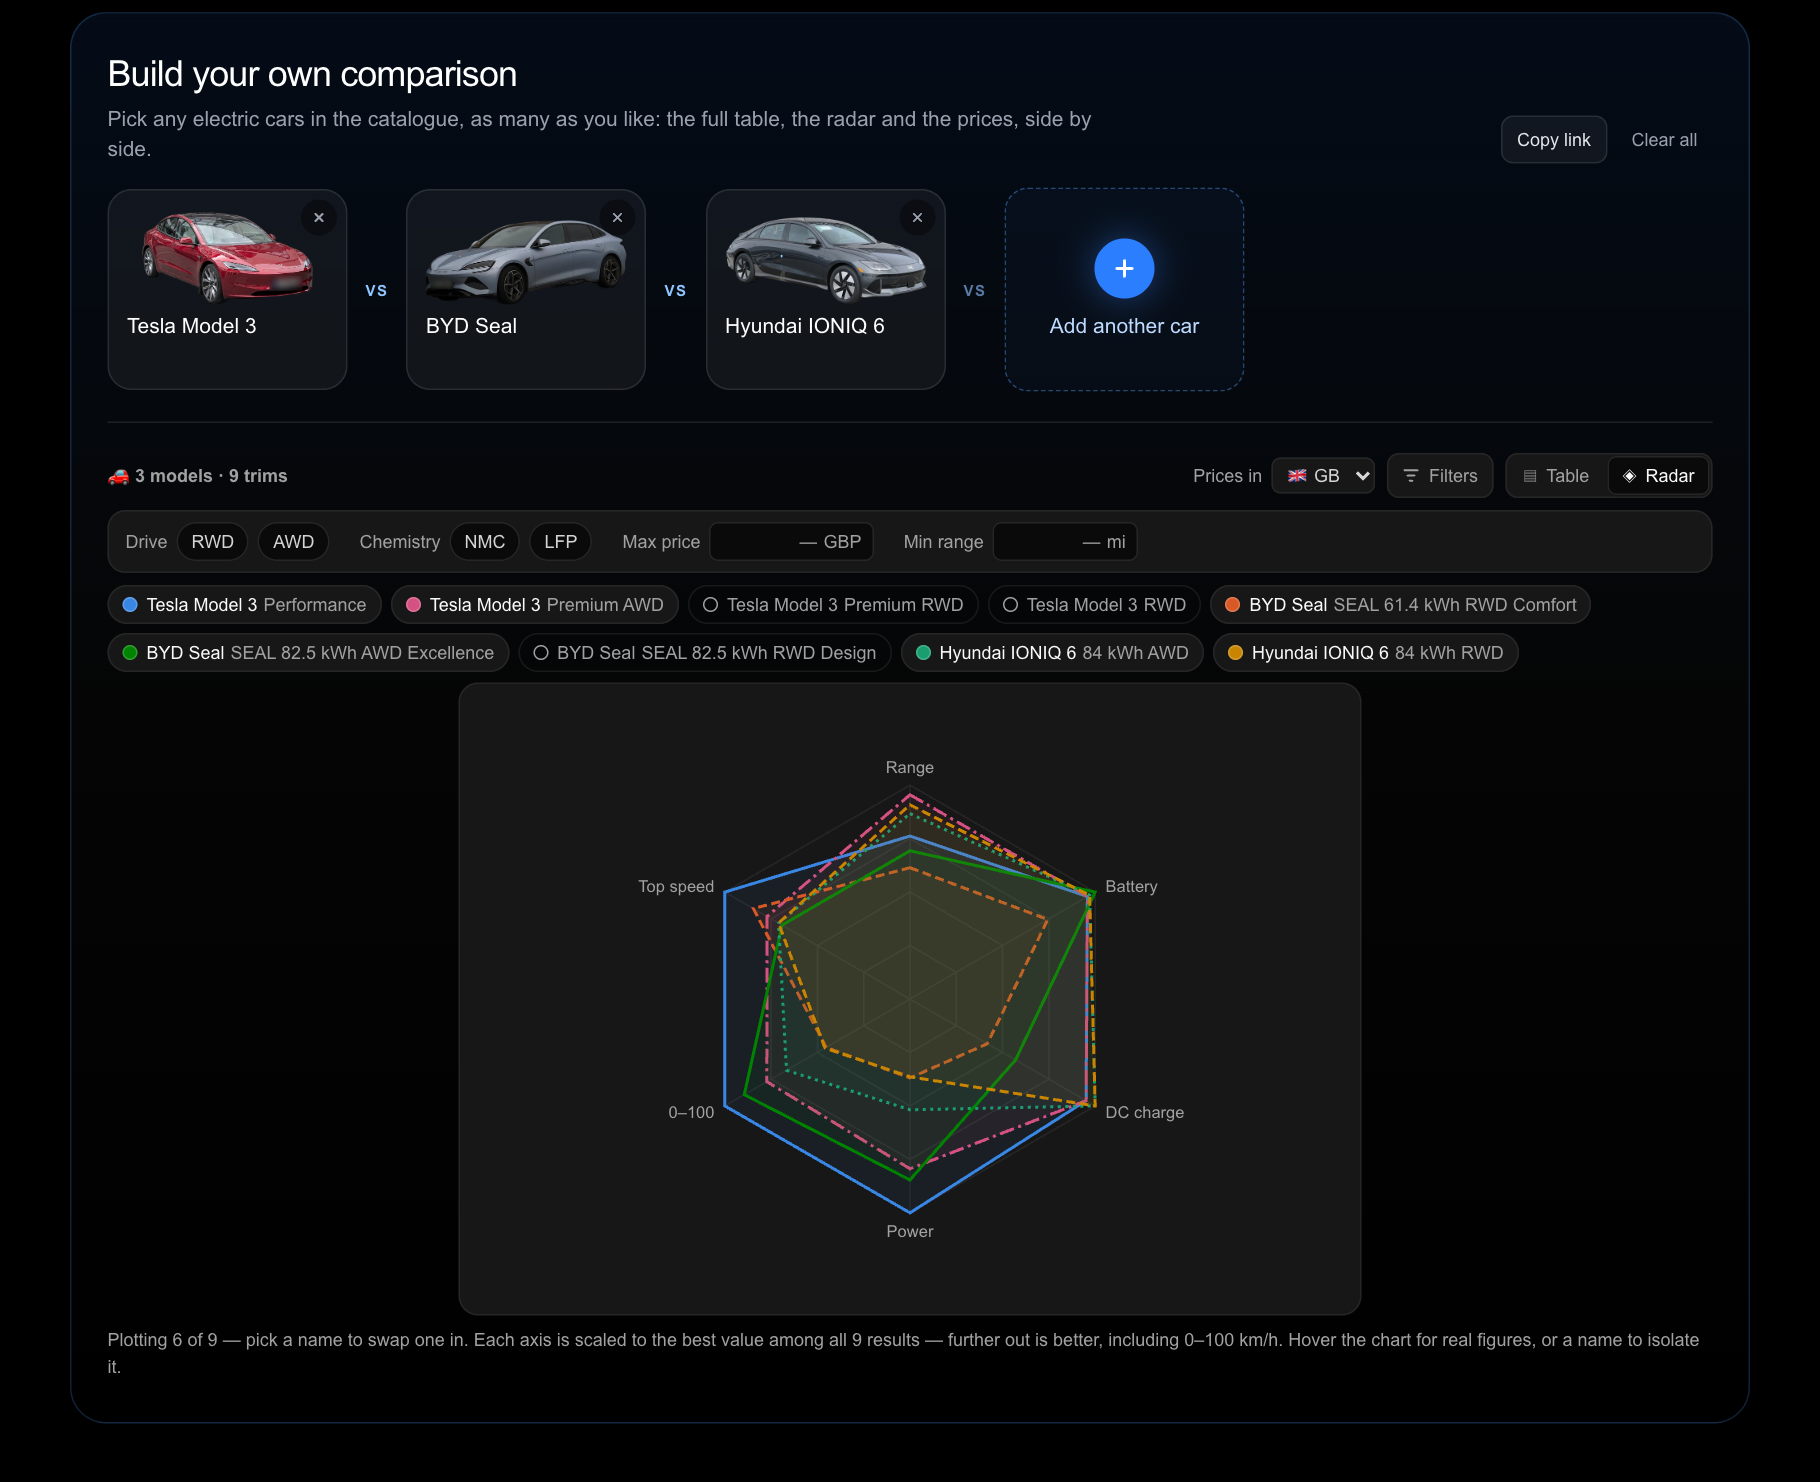
Task: Toggle Hyundai IONIQ 6 84 kWh RWD chip
Action: pyautogui.click(x=1365, y=653)
